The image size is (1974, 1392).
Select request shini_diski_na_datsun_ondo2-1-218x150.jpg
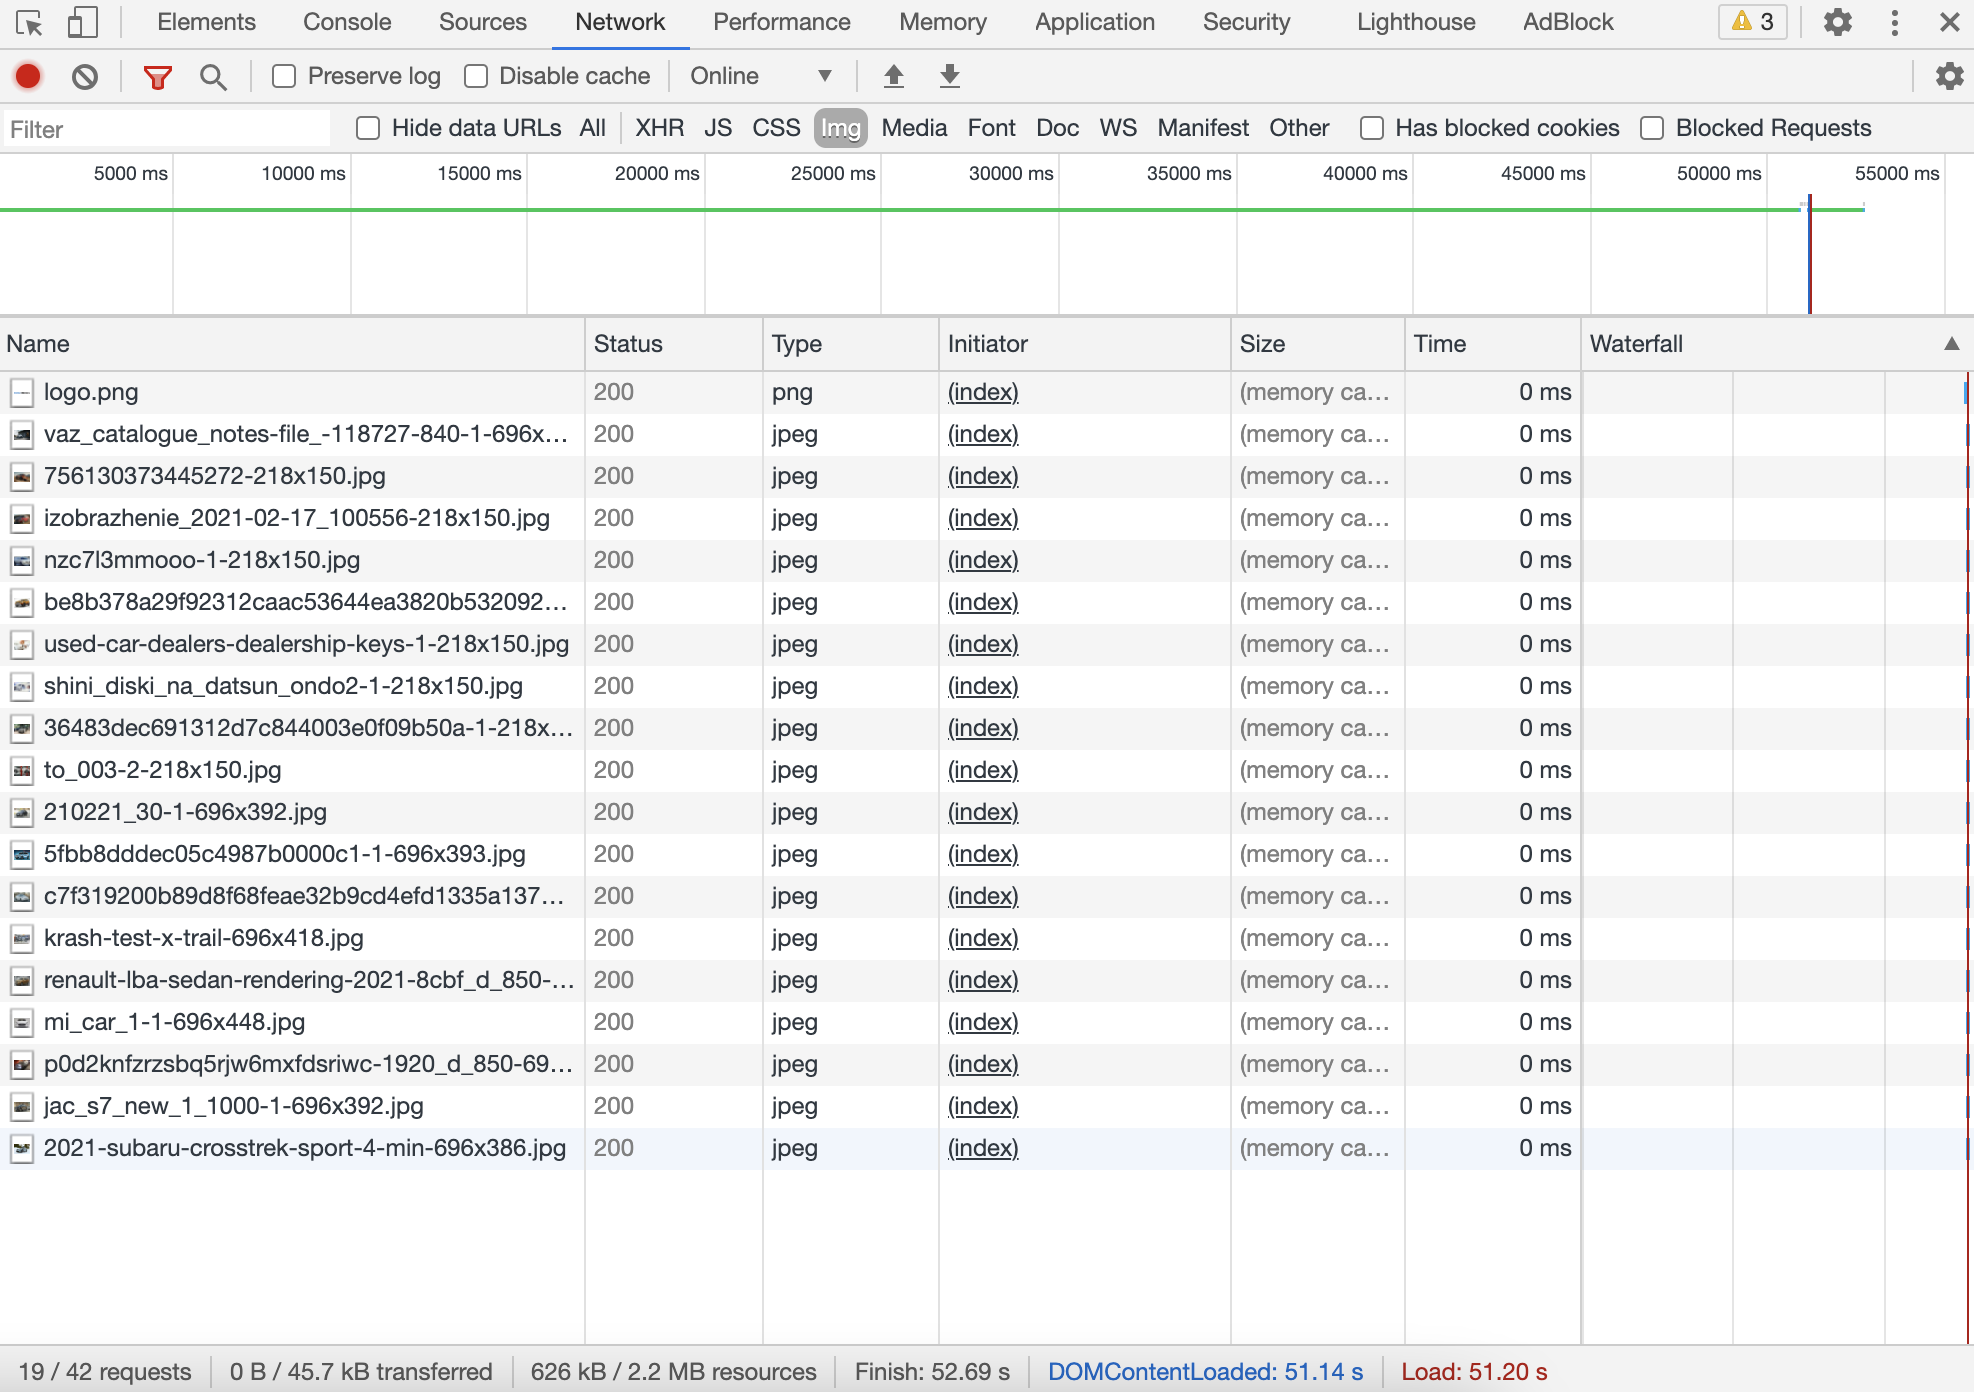(x=283, y=686)
